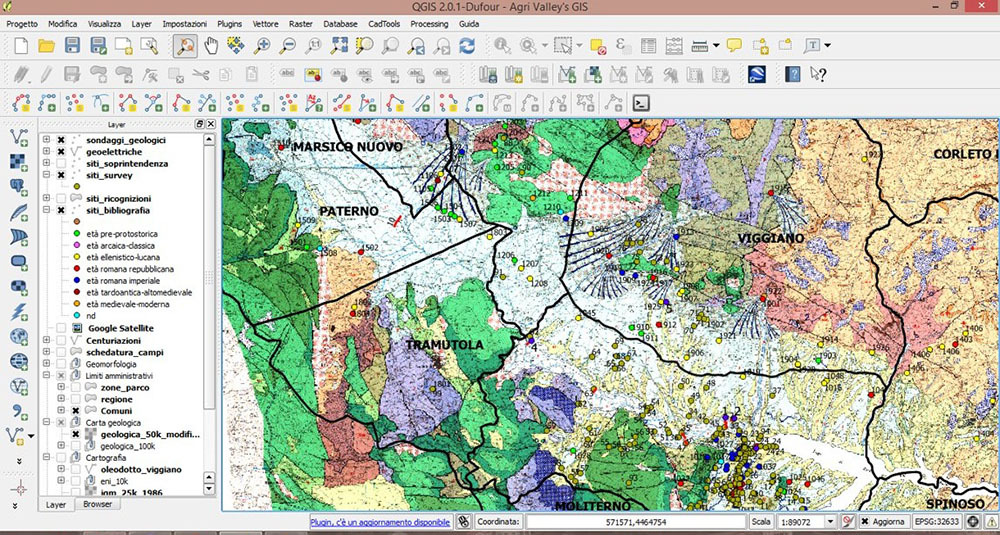The width and height of the screenshot is (1000, 535).
Task: Click the Coordinata input field
Action: pos(635,522)
